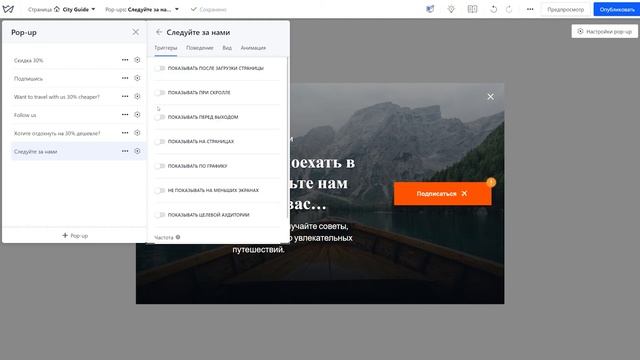Open settings gear for Want to travel row
The width and height of the screenshot is (640, 360).
pyautogui.click(x=137, y=96)
